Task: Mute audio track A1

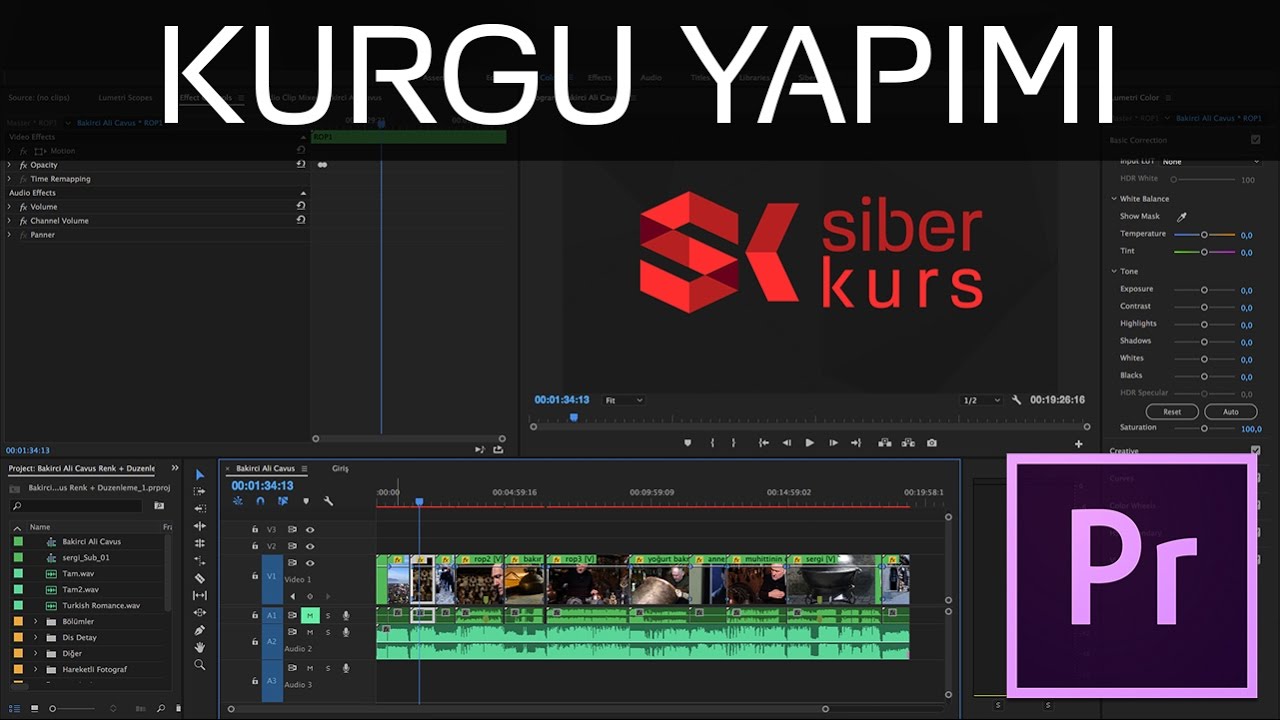Action: pyautogui.click(x=310, y=615)
